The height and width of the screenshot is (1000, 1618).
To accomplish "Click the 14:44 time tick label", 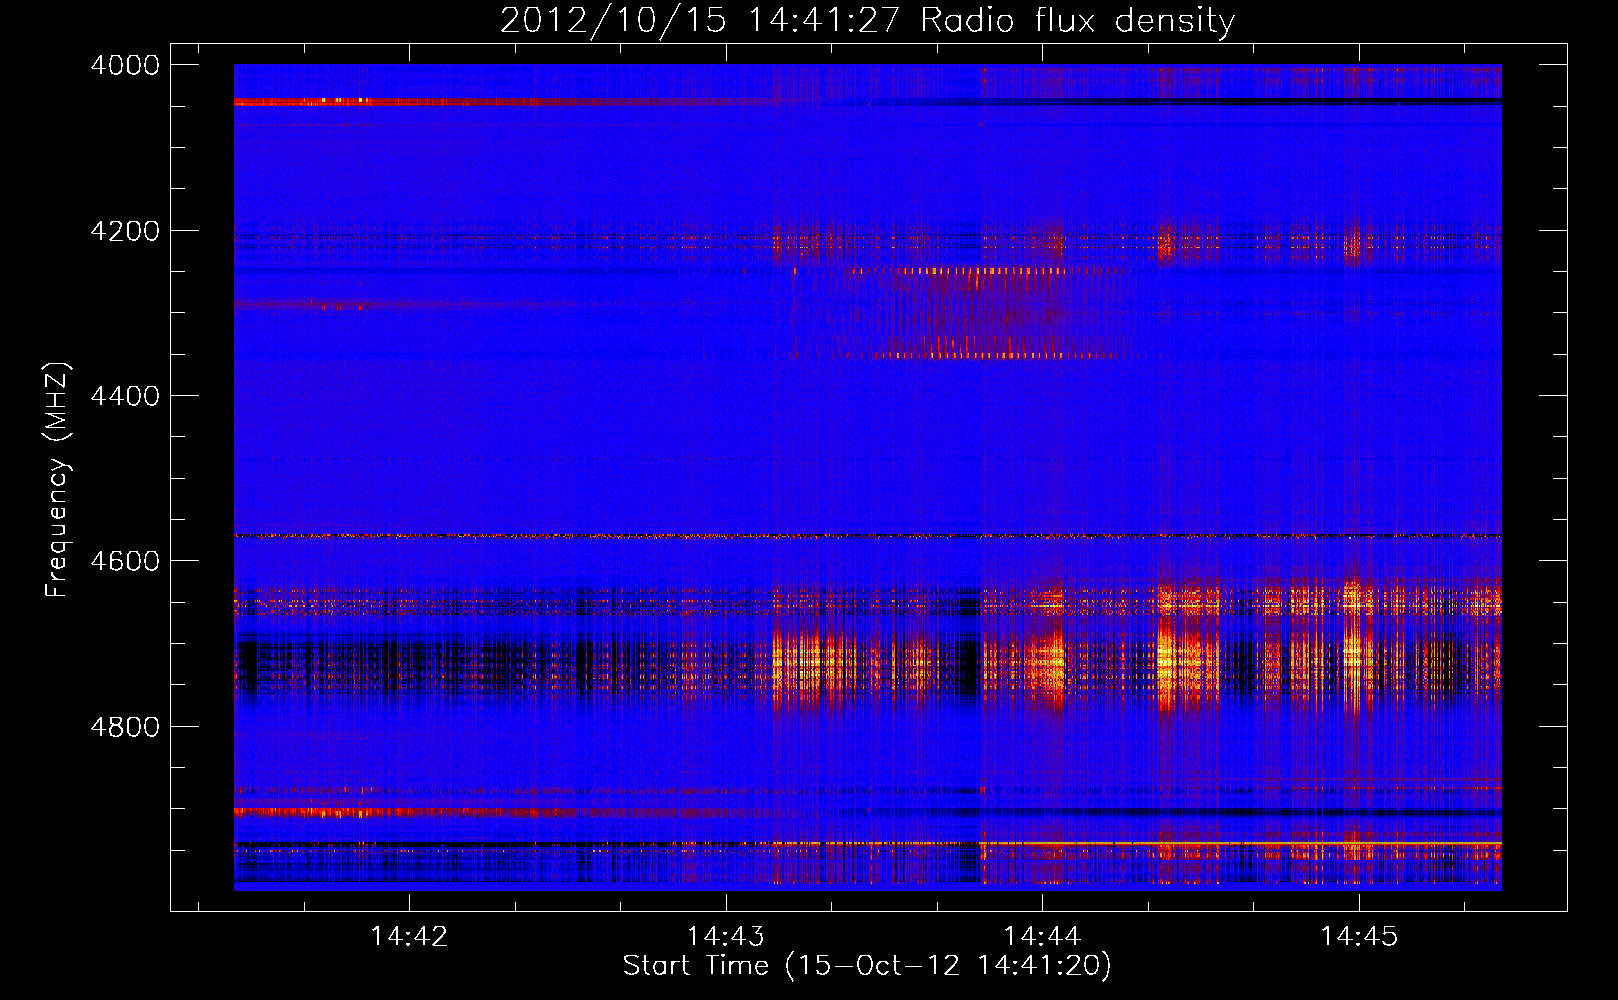I will click(x=1042, y=936).
